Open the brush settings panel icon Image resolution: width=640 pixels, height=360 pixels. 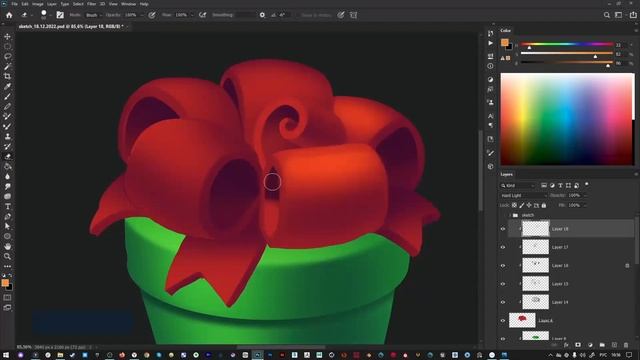[60, 15]
